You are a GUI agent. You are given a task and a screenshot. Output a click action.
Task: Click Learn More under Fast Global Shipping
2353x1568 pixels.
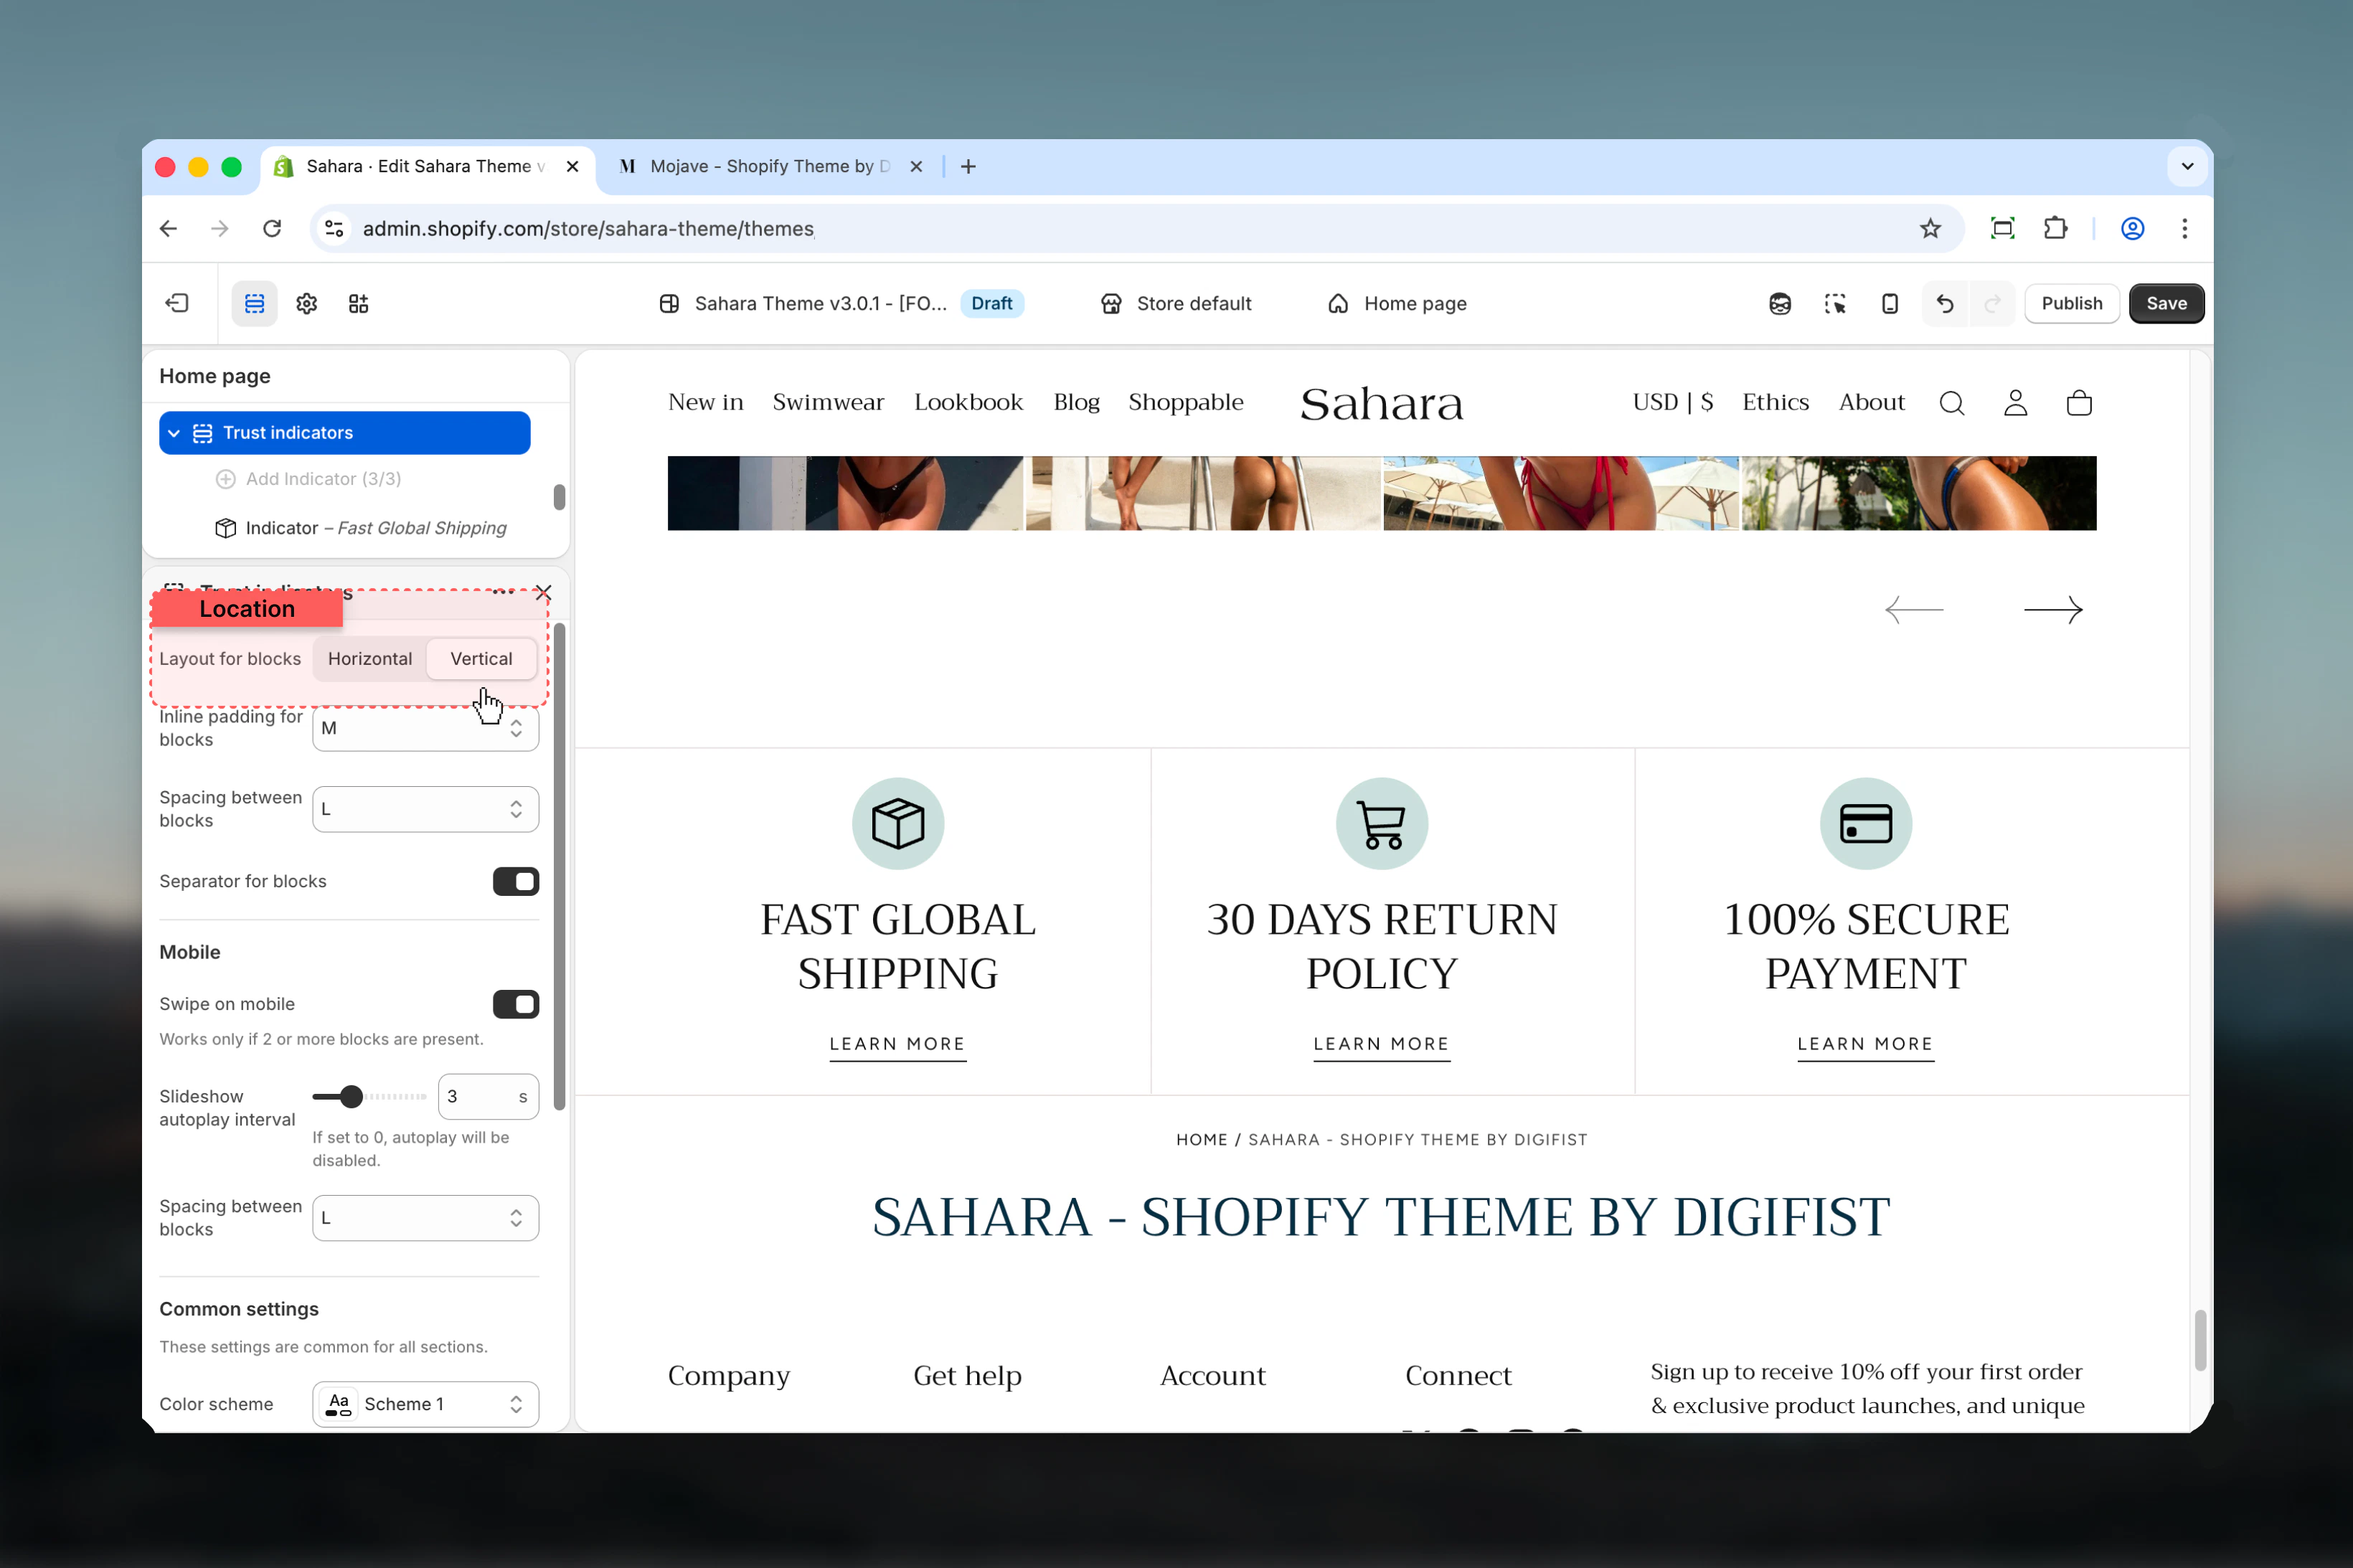point(898,1045)
